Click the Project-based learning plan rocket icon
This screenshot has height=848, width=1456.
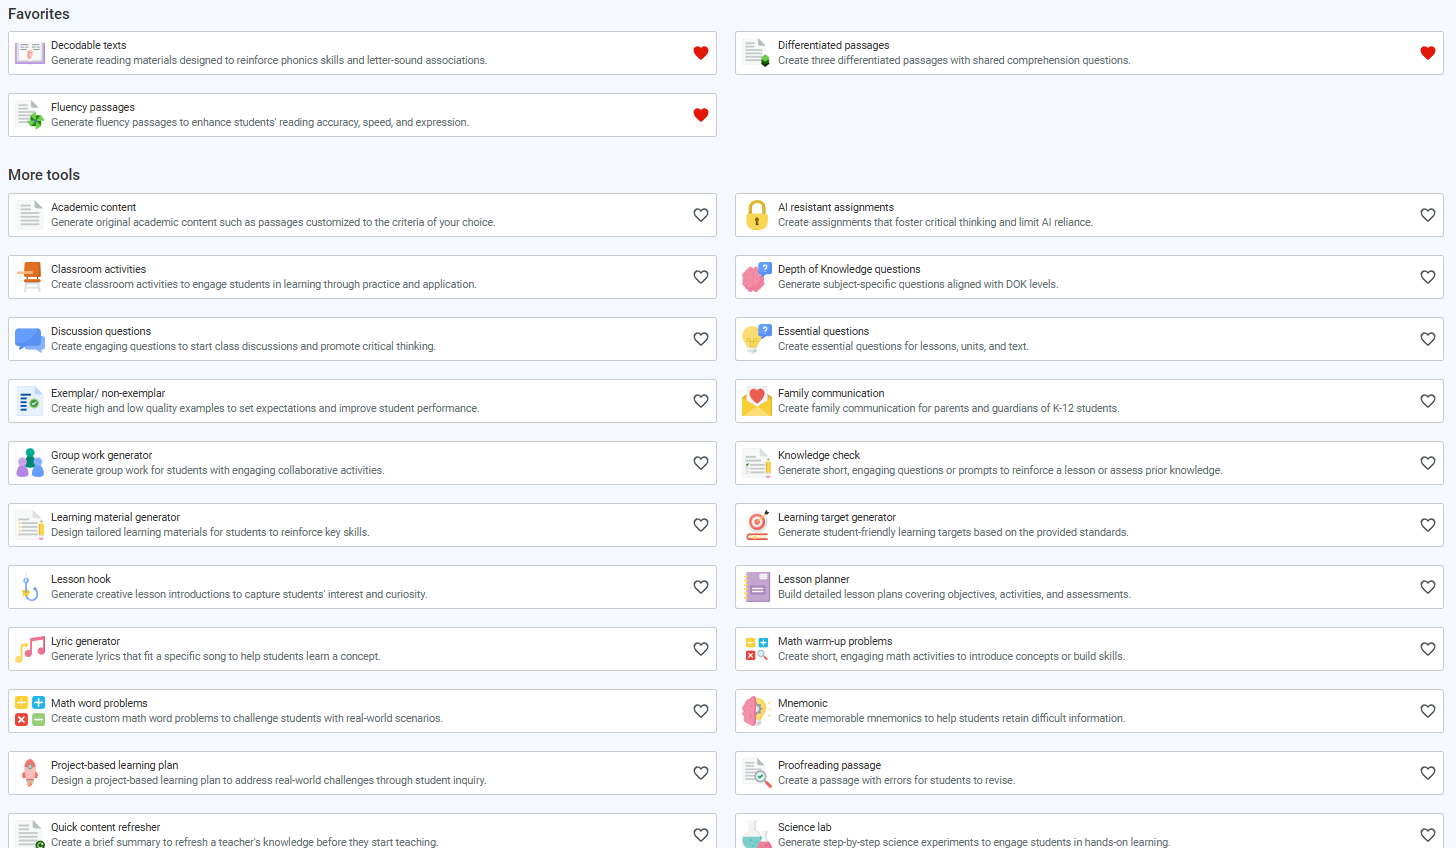[30, 773]
